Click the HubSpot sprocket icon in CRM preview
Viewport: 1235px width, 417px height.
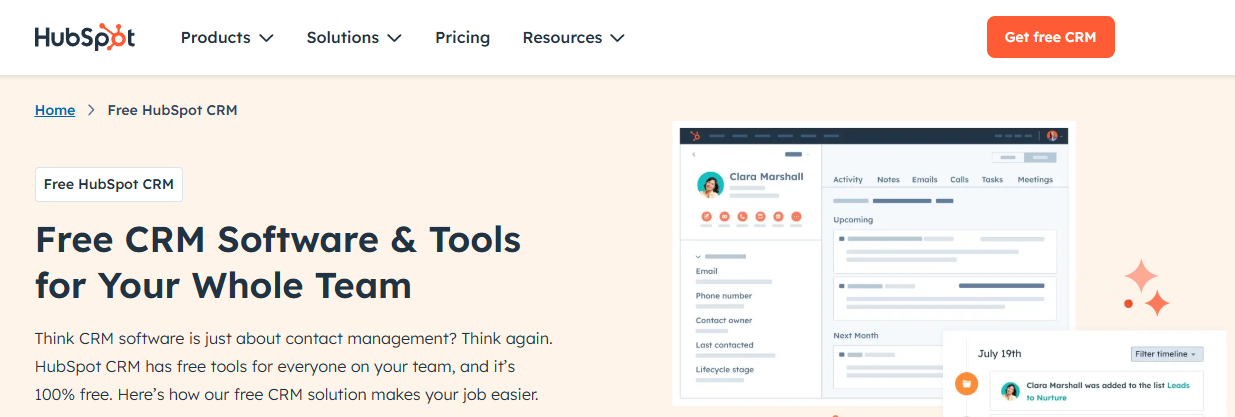[x=695, y=136]
